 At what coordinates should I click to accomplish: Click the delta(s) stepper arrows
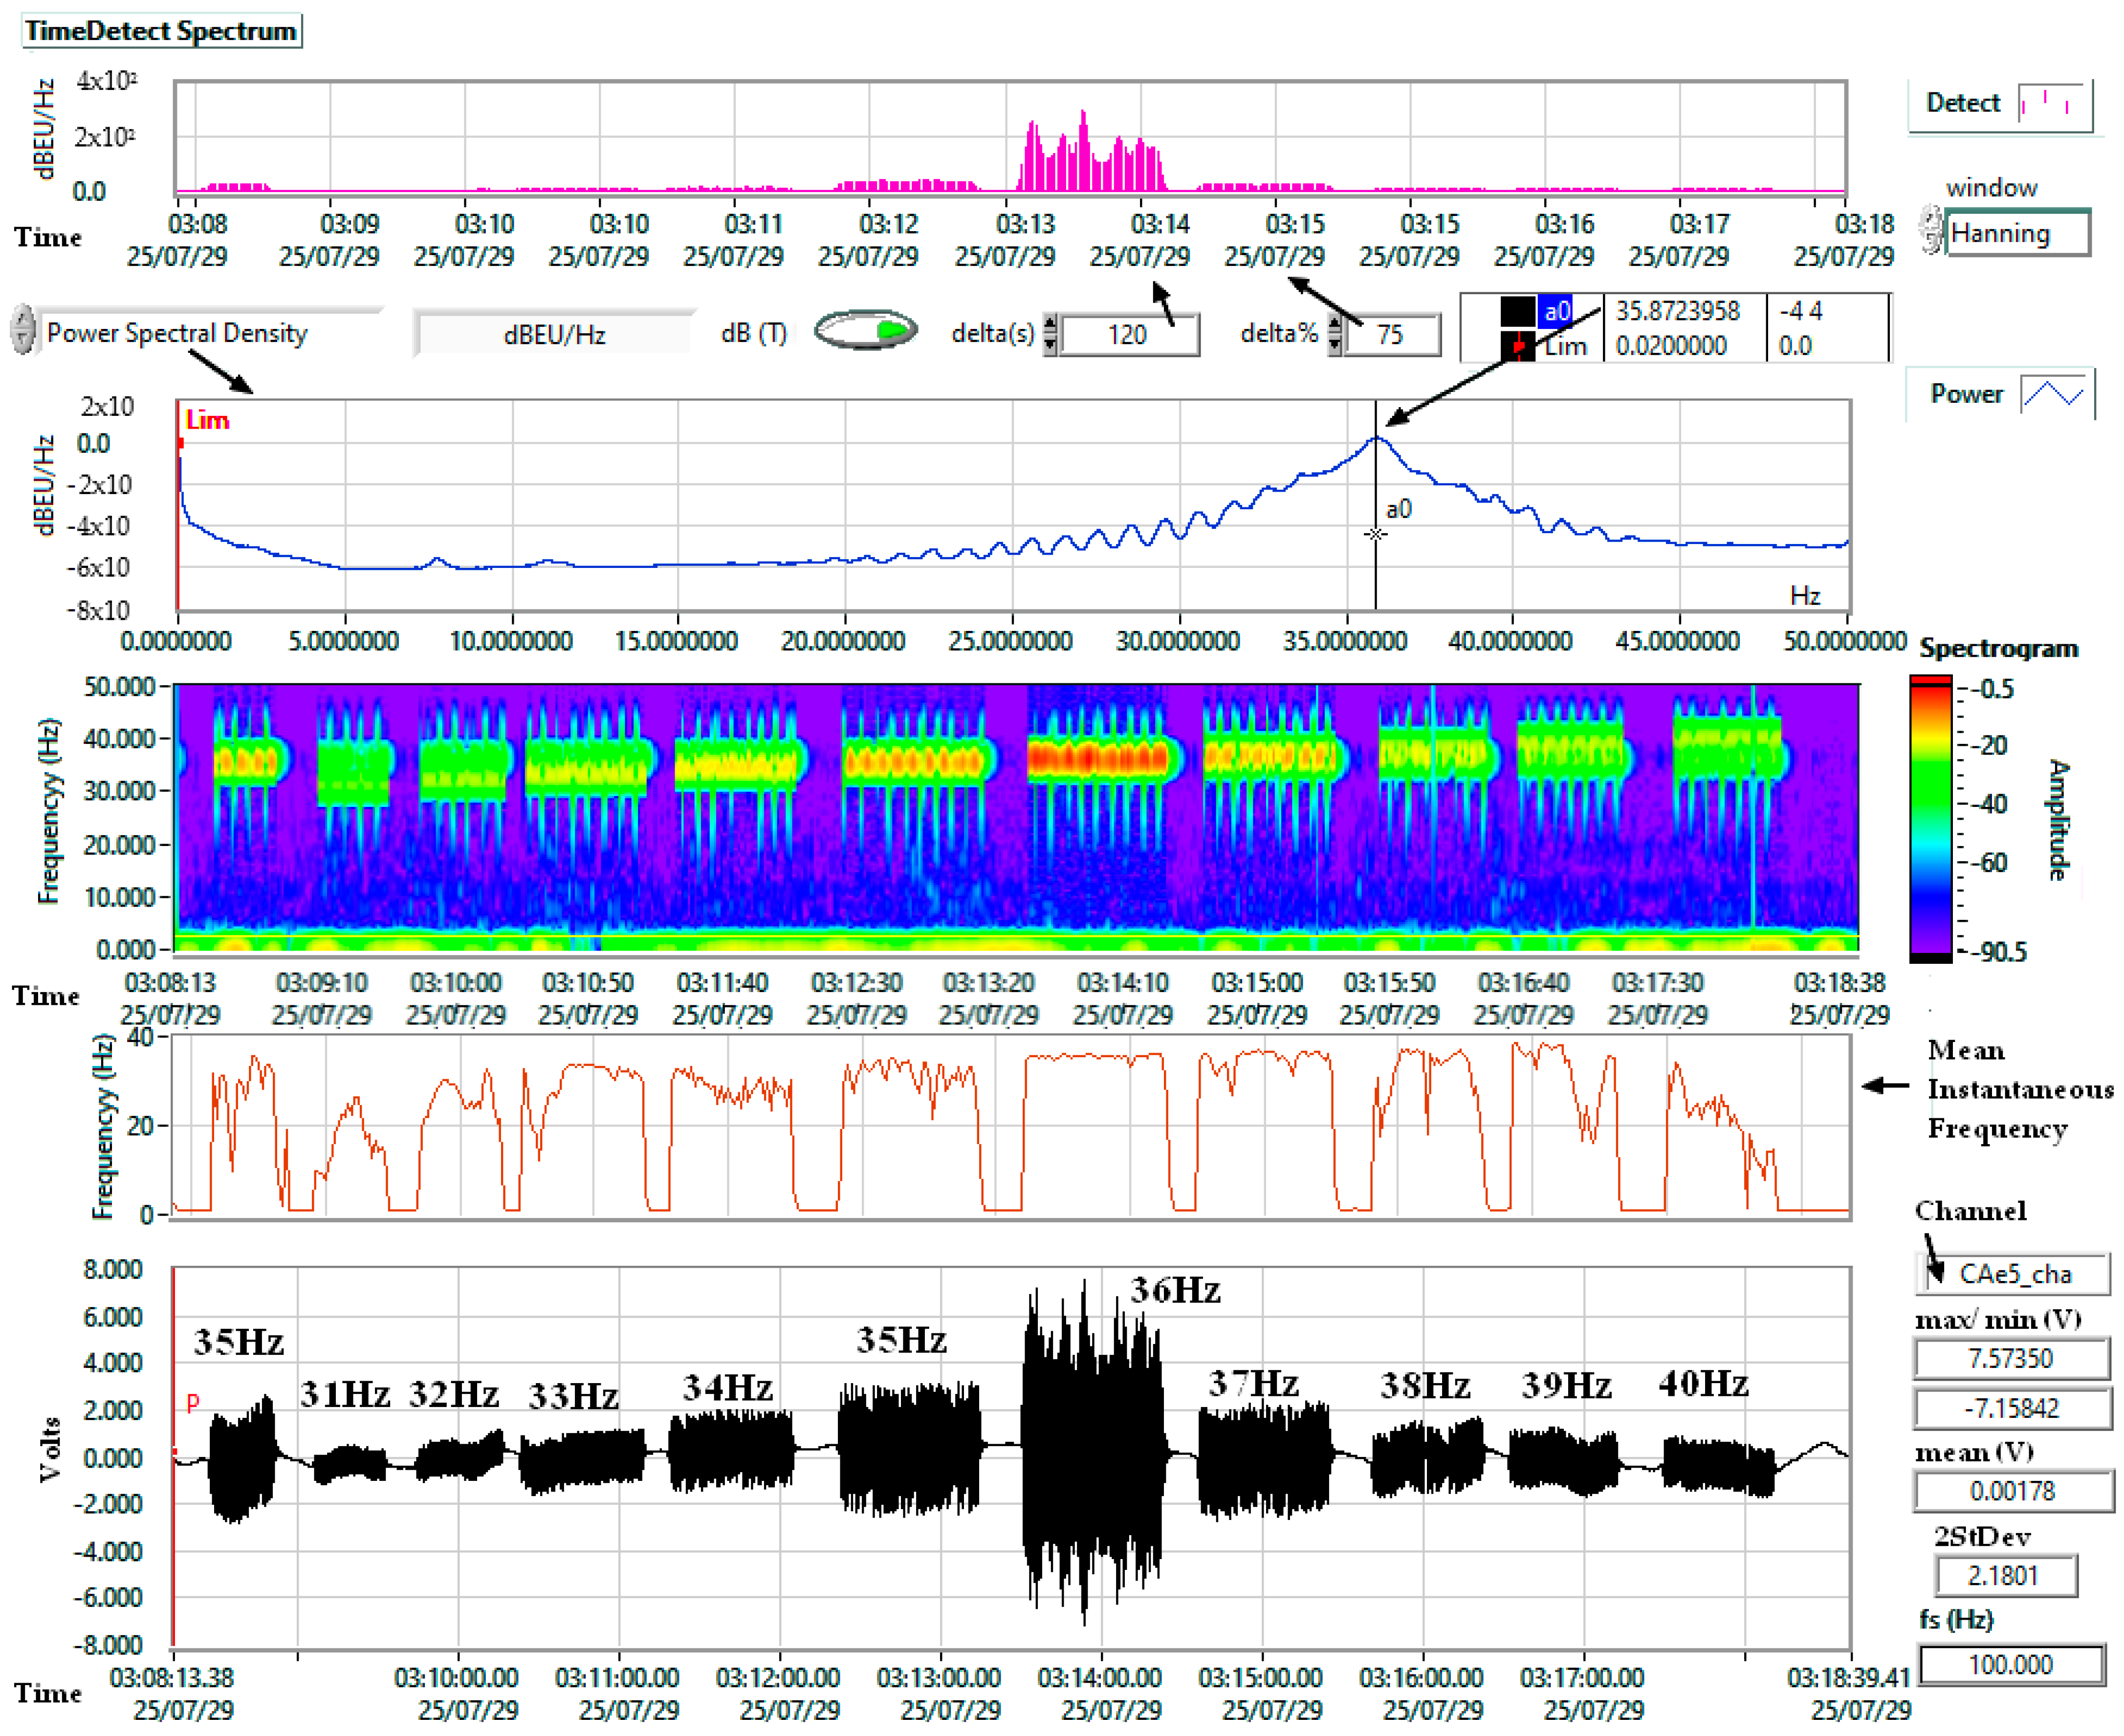(x=1049, y=334)
